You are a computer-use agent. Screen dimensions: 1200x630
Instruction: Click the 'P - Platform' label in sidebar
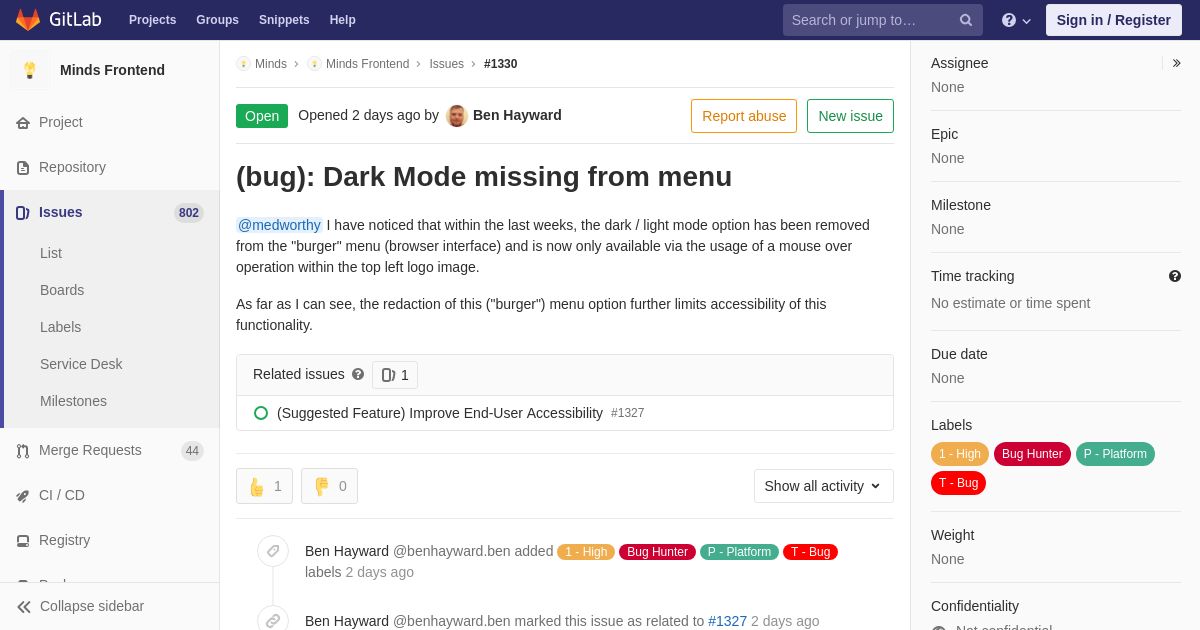[1115, 454]
